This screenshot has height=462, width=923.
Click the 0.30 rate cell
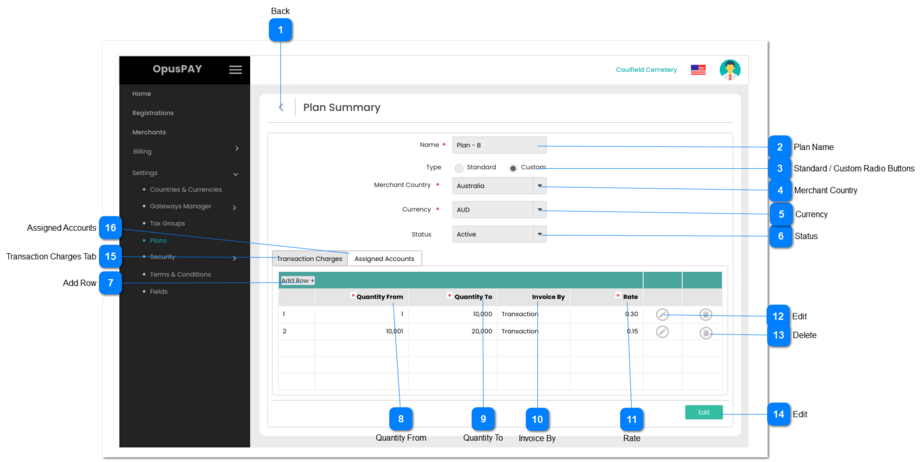click(x=632, y=314)
